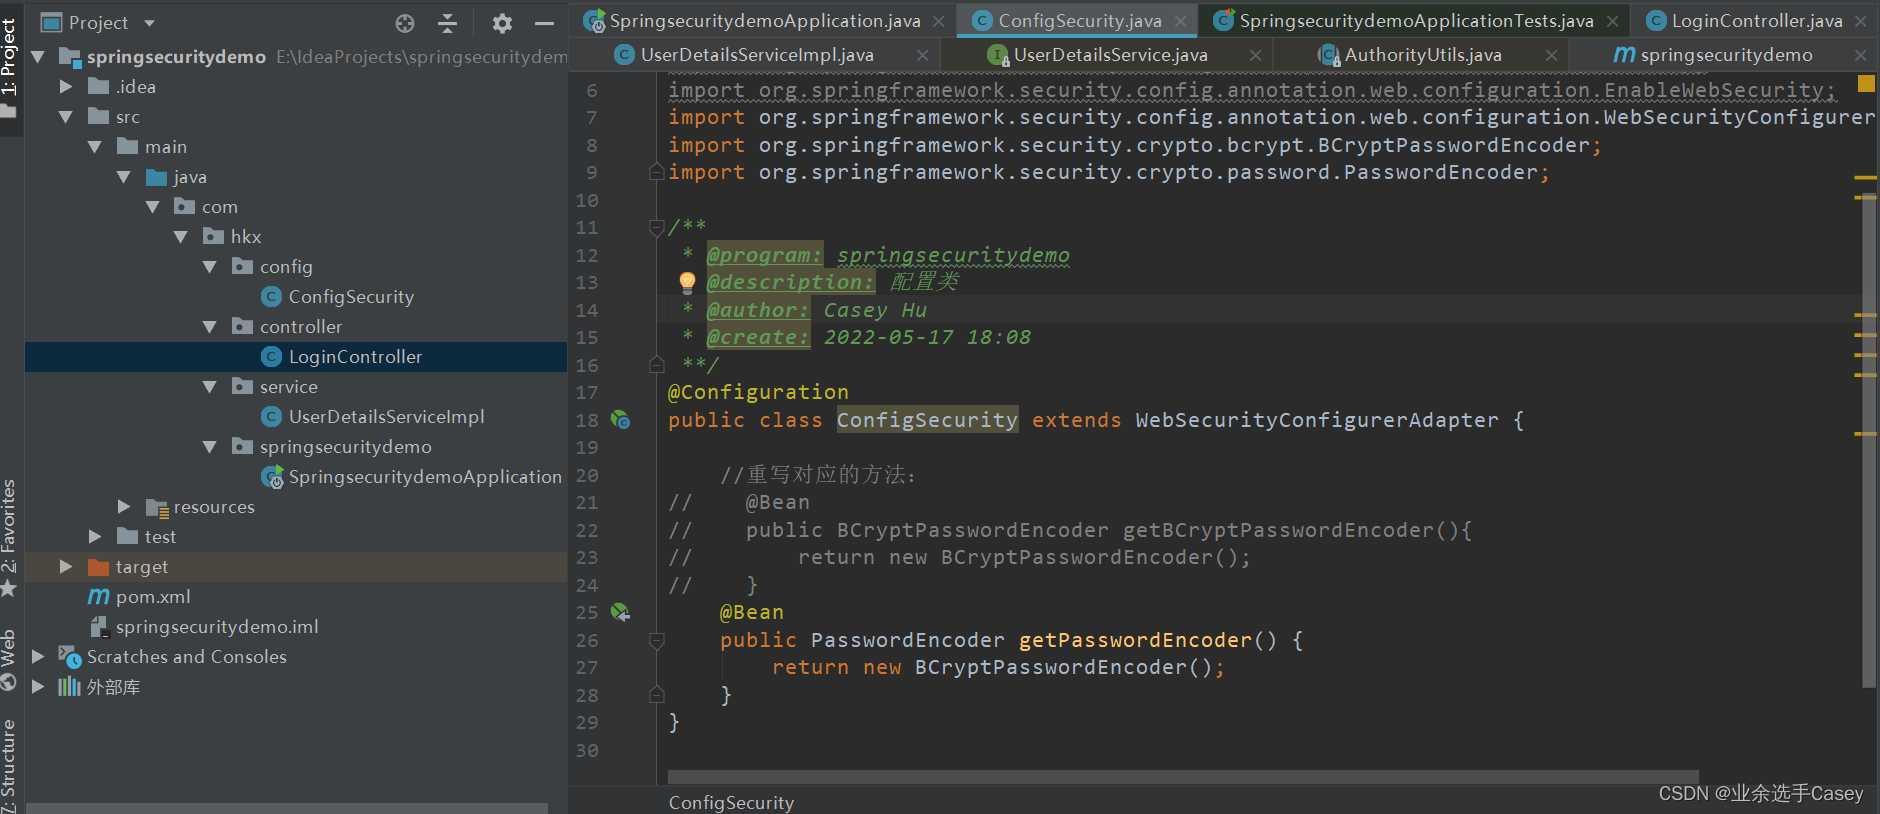The image size is (1880, 814).
Task: Click the Scratches and Consoles icon
Action: 69,657
